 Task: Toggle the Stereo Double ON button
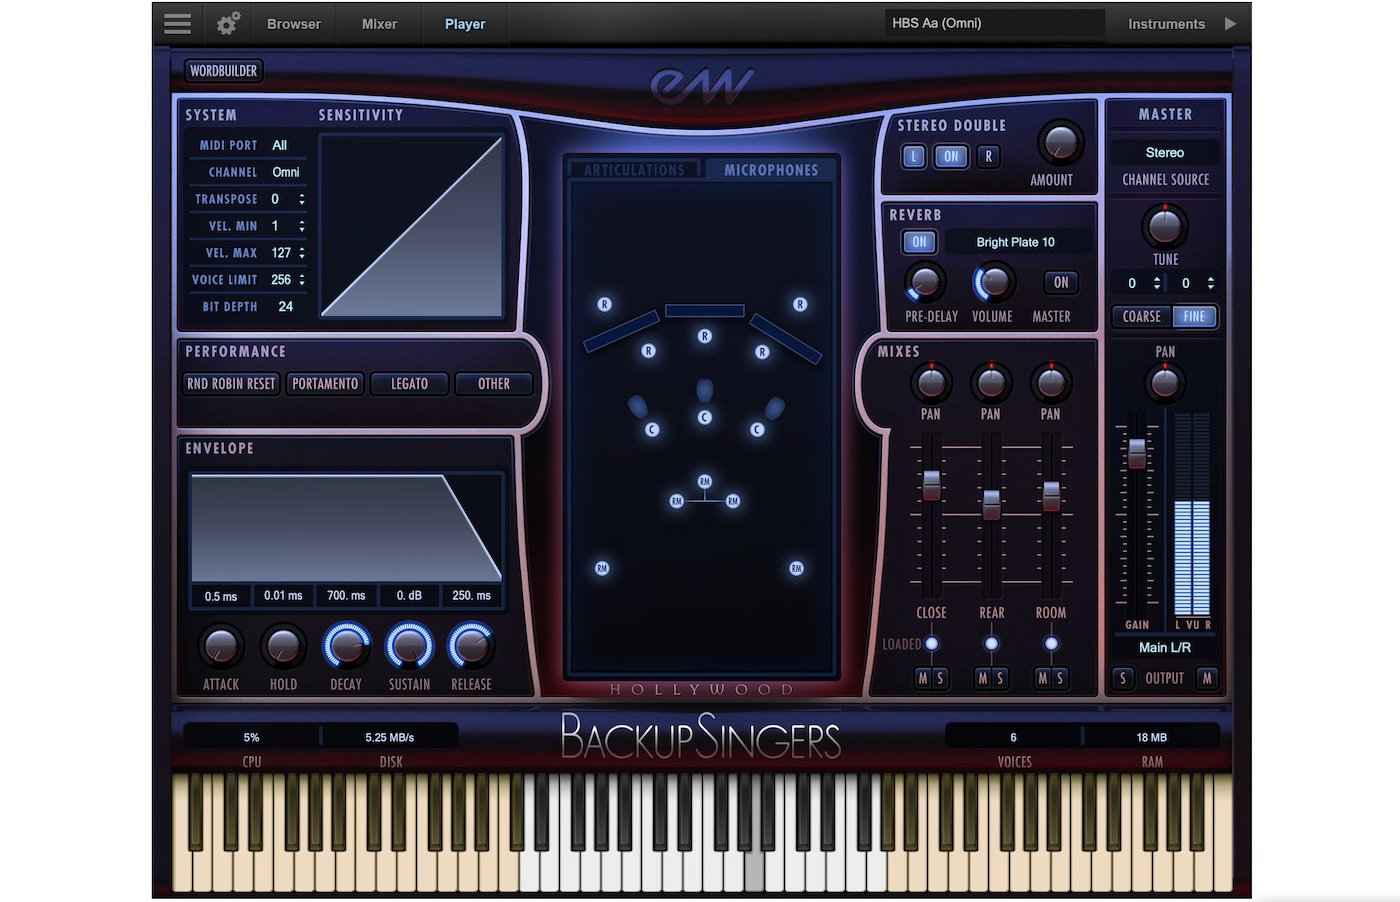point(951,157)
